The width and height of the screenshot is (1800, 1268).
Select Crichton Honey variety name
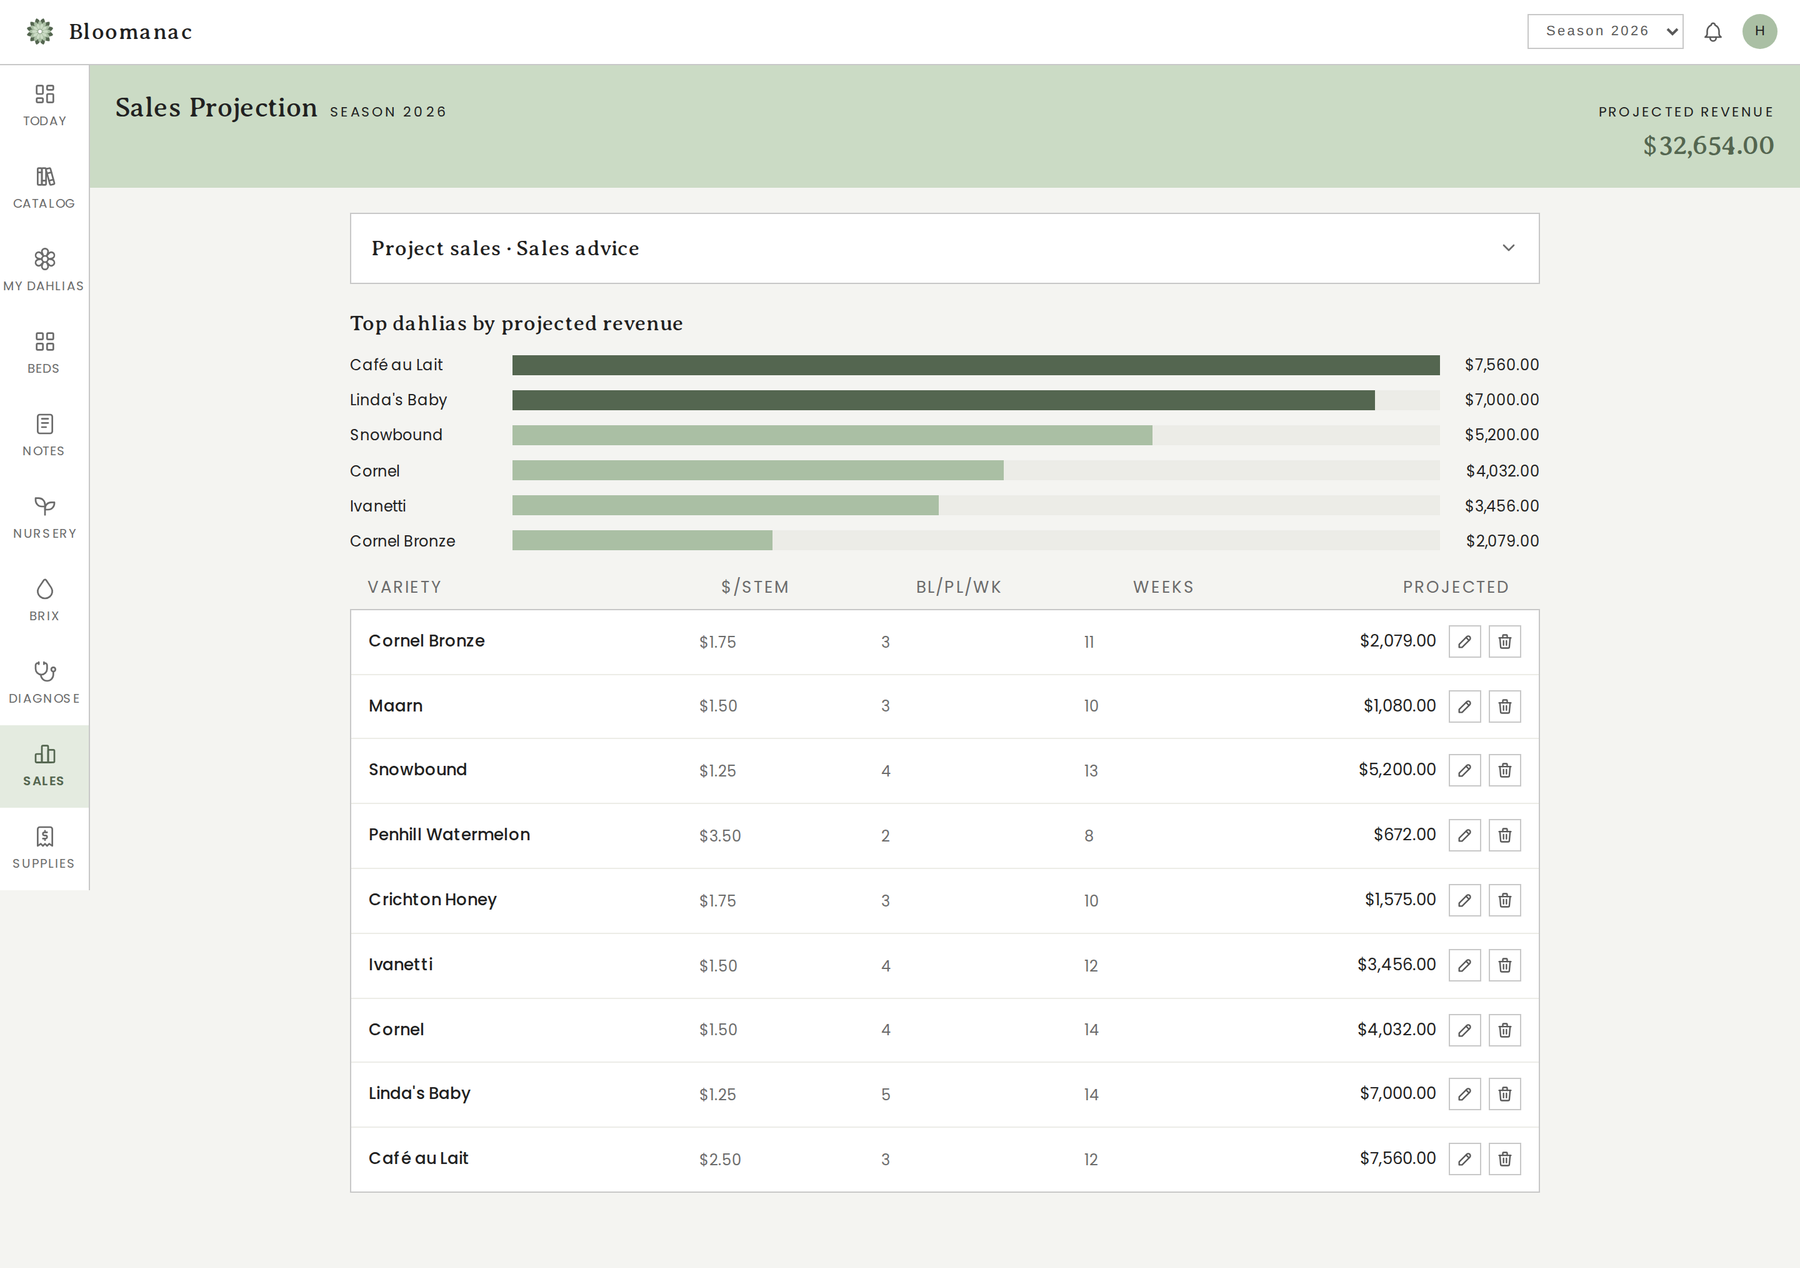[x=432, y=899]
